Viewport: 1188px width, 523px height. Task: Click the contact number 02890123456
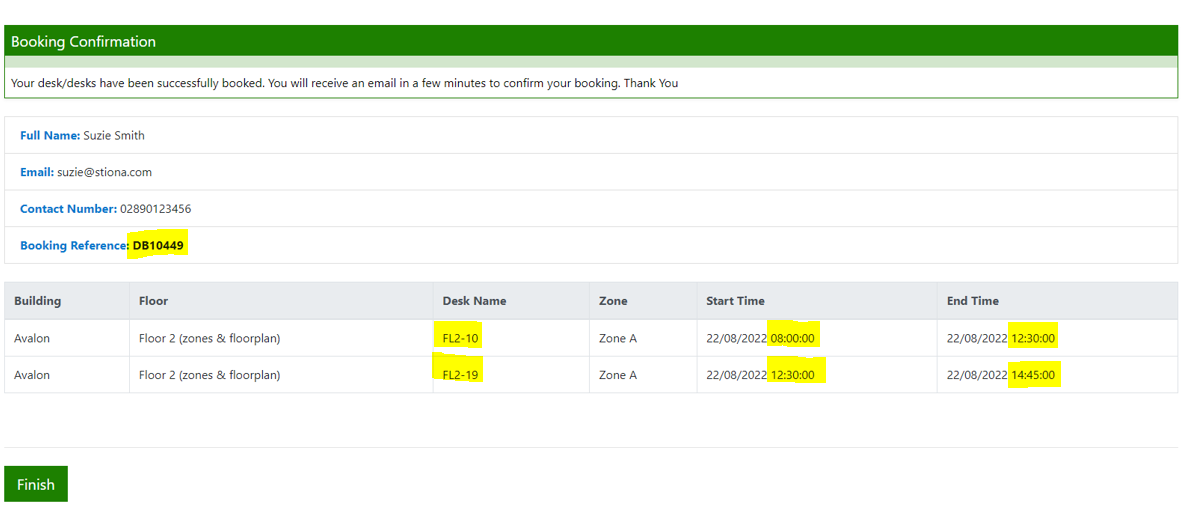click(x=155, y=209)
